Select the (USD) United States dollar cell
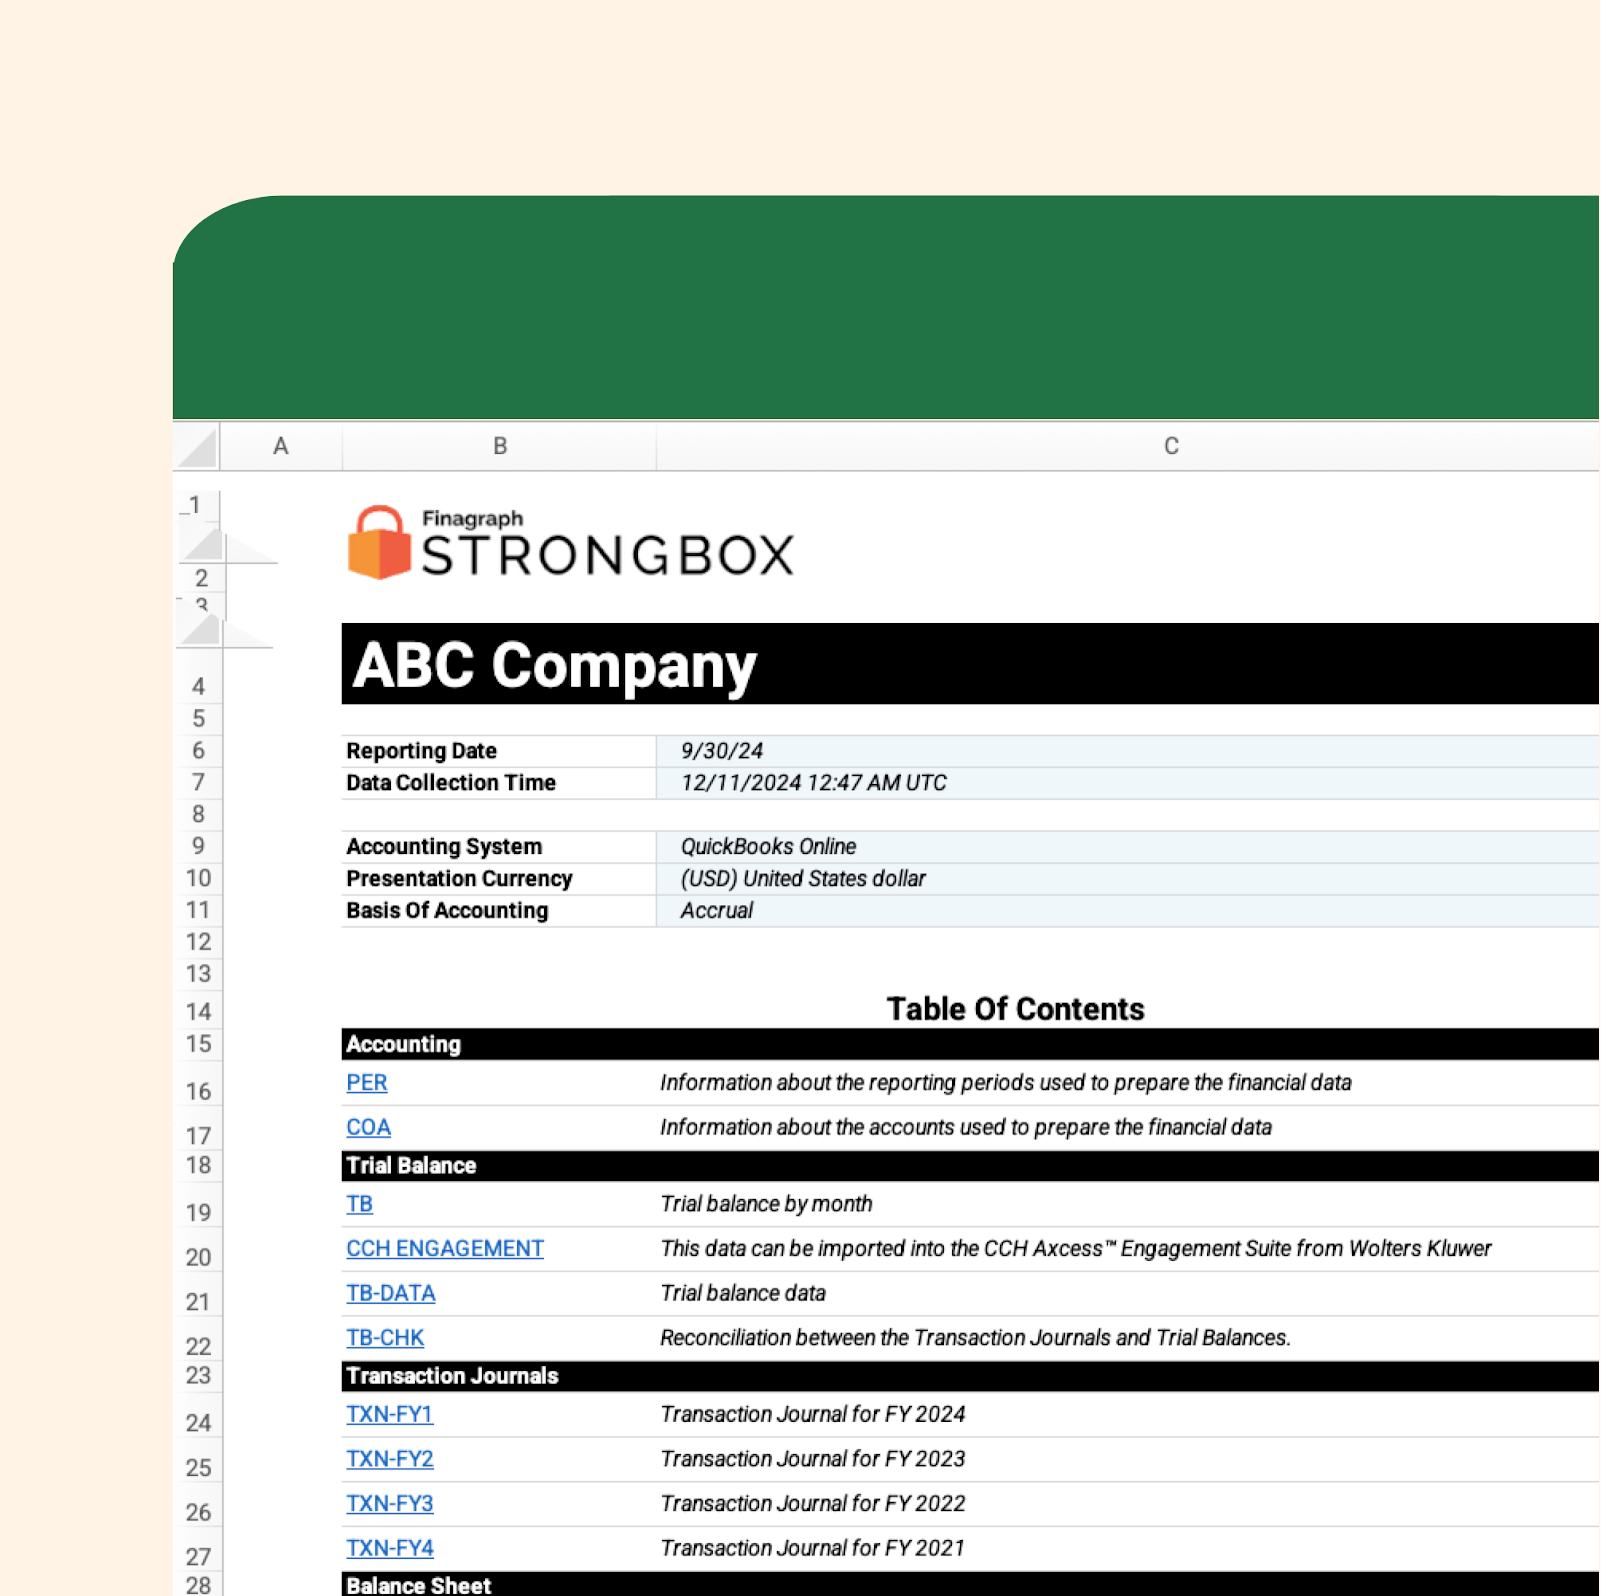Viewport: 1601px width, 1596px height. click(1128, 879)
